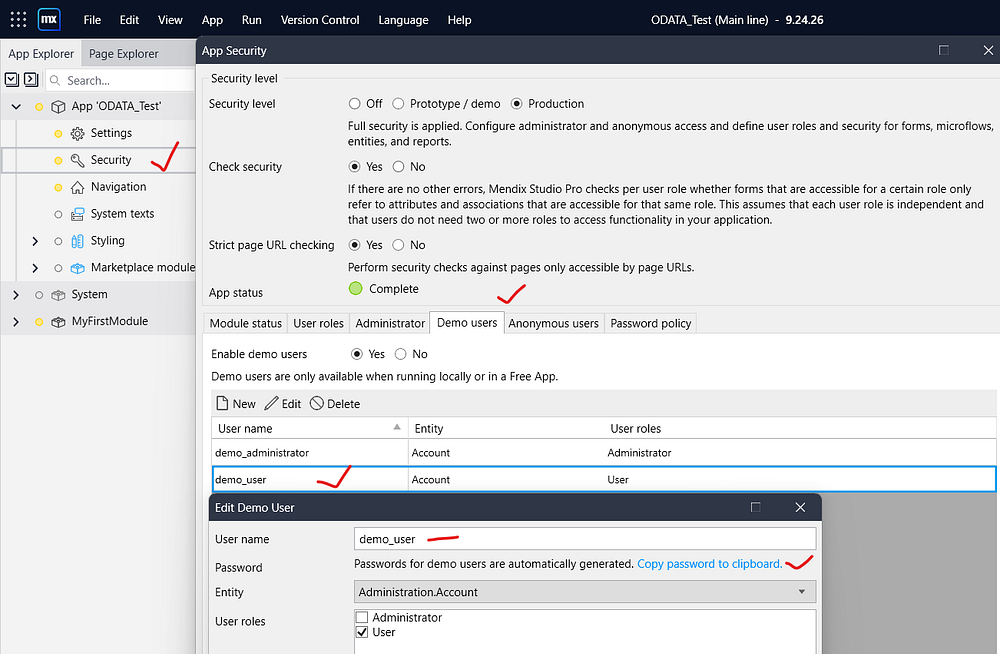This screenshot has width=1000, height=654.
Task: Switch to the Anonymous users tab
Action: (553, 323)
